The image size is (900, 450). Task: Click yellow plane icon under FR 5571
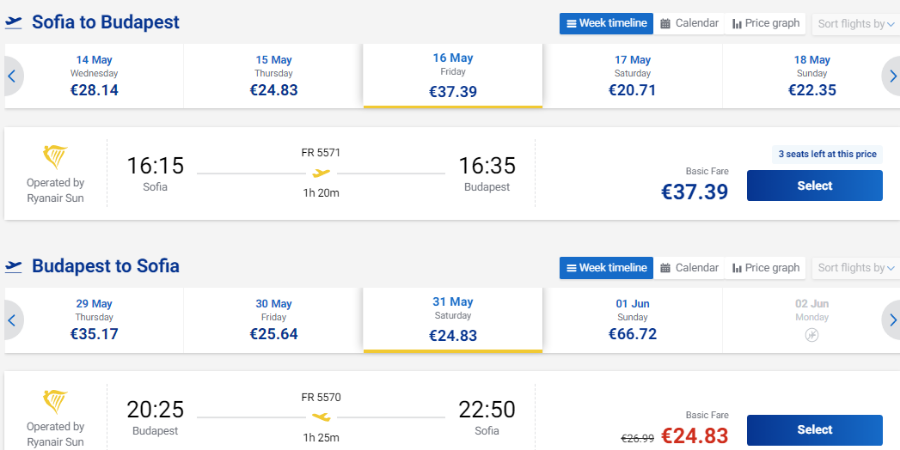[321, 173]
